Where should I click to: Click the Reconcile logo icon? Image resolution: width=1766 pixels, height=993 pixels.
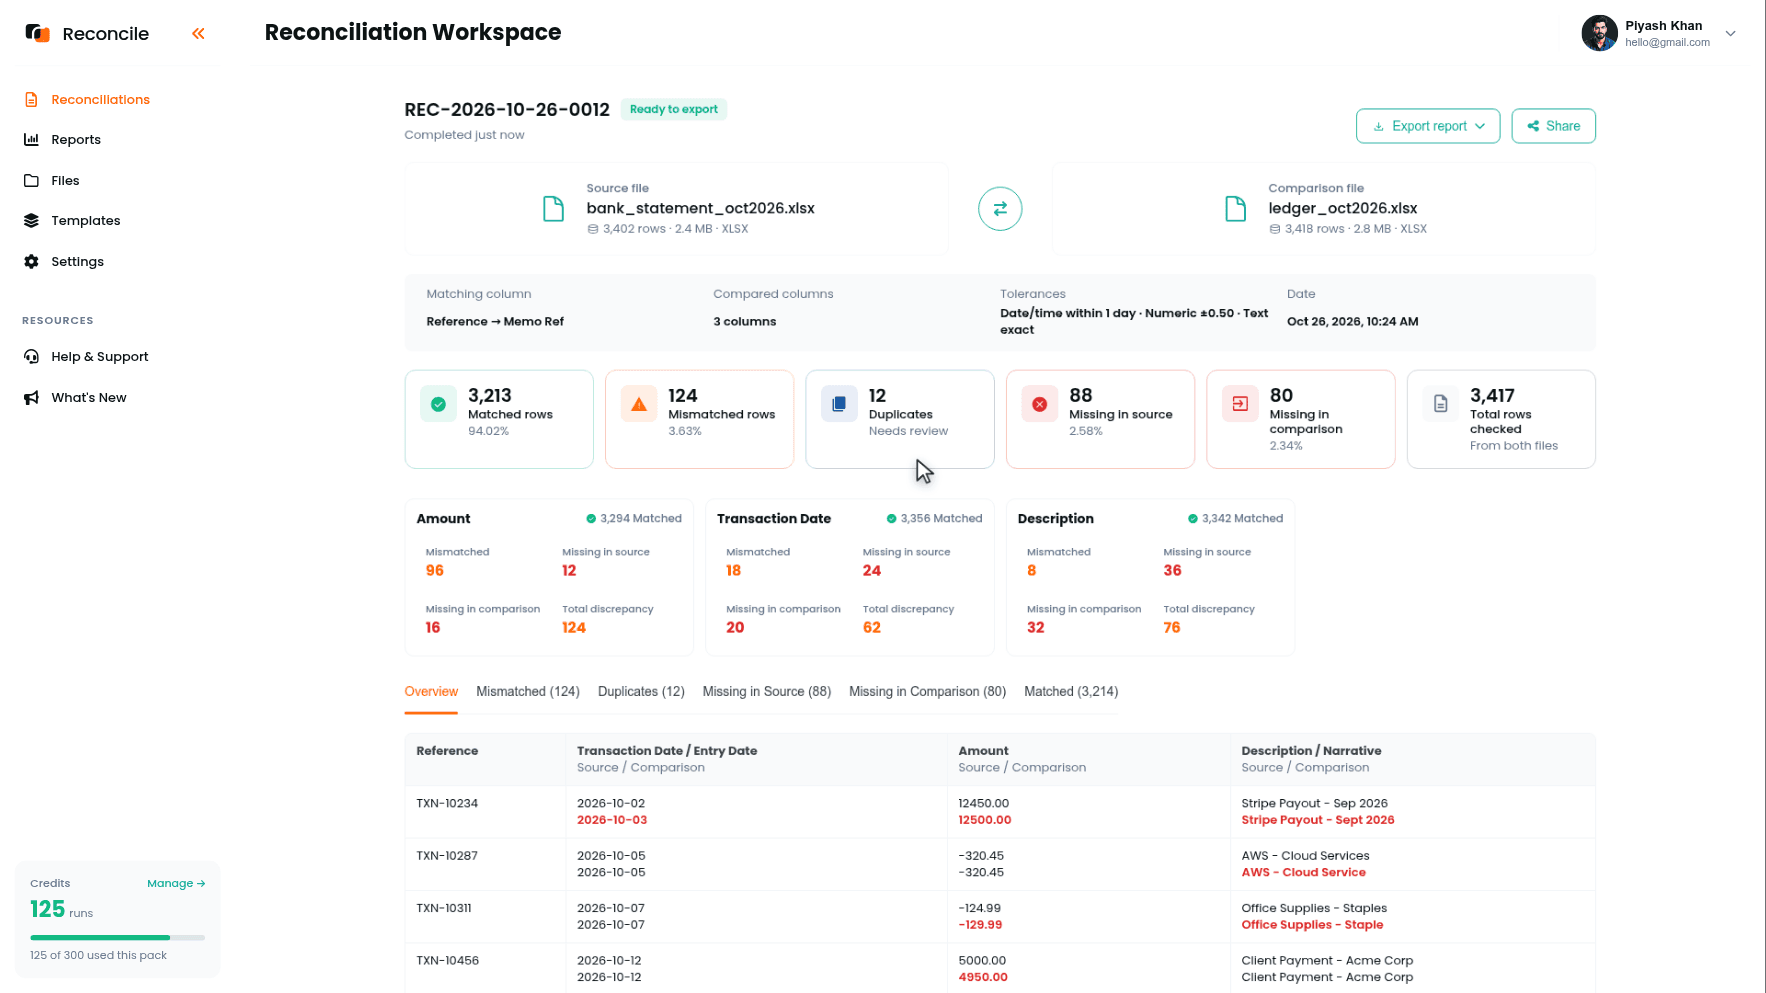pos(37,33)
